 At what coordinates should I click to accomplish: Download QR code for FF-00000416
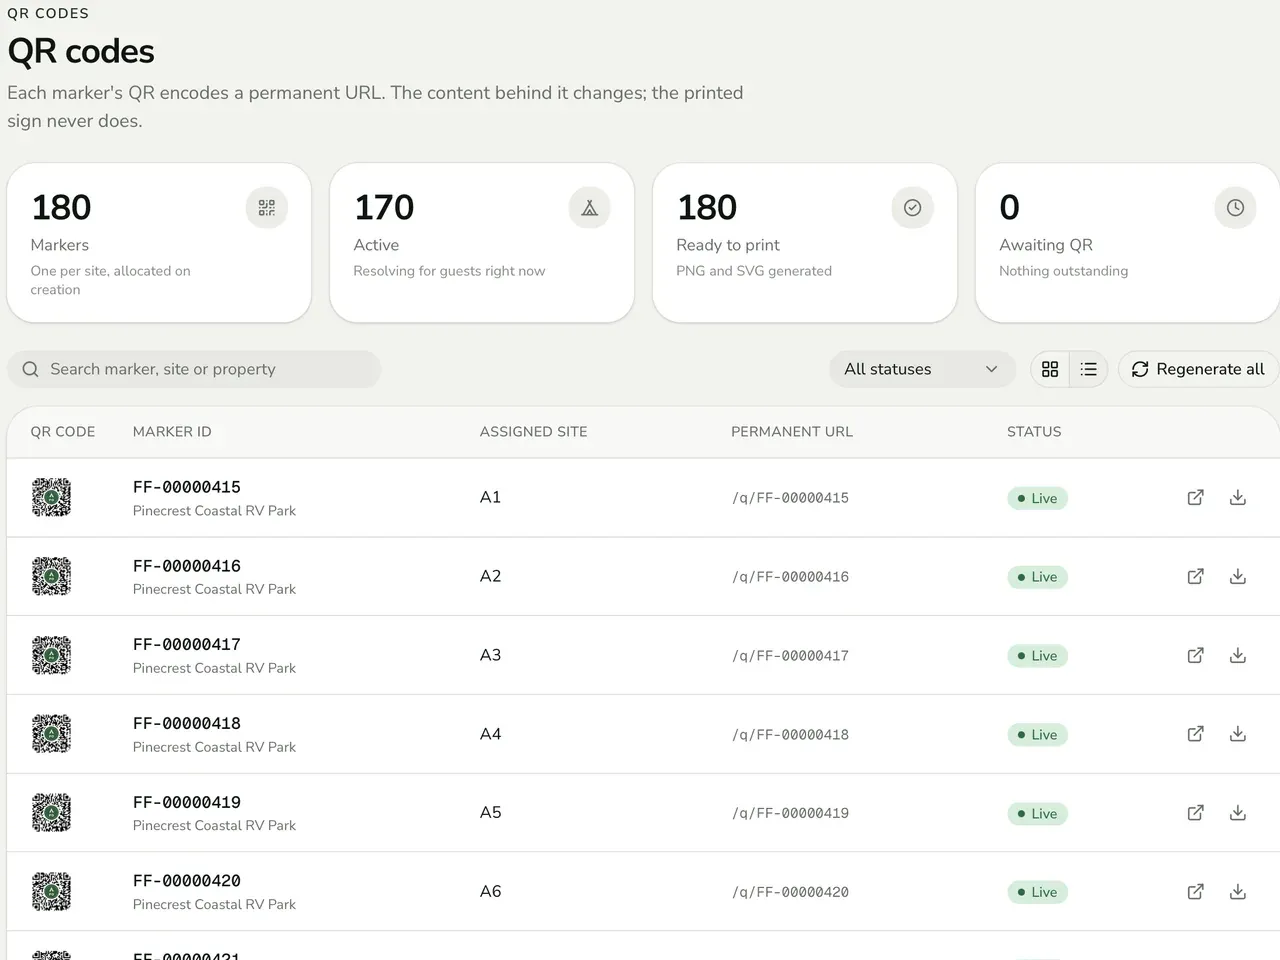[1238, 576]
